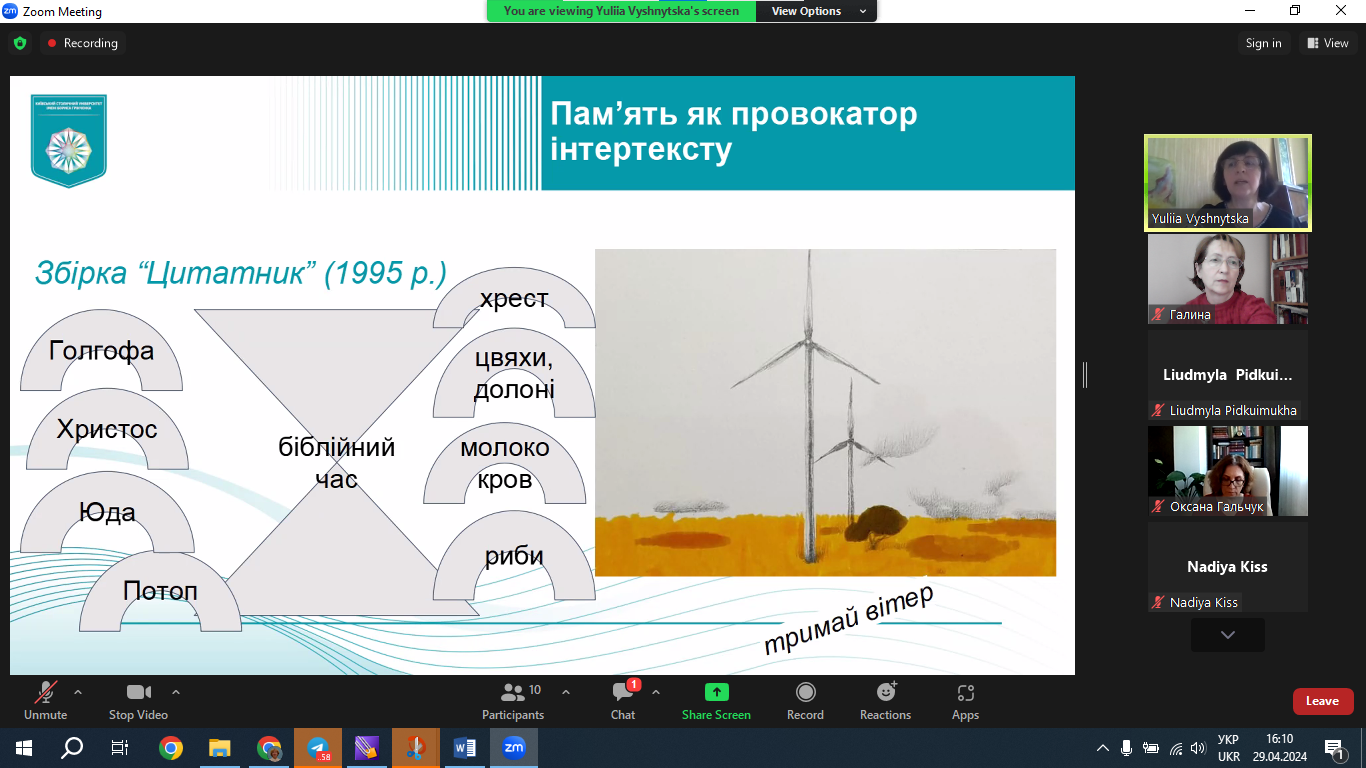The width and height of the screenshot is (1366, 768).
Task: Open the Chat panel
Action: point(623,700)
